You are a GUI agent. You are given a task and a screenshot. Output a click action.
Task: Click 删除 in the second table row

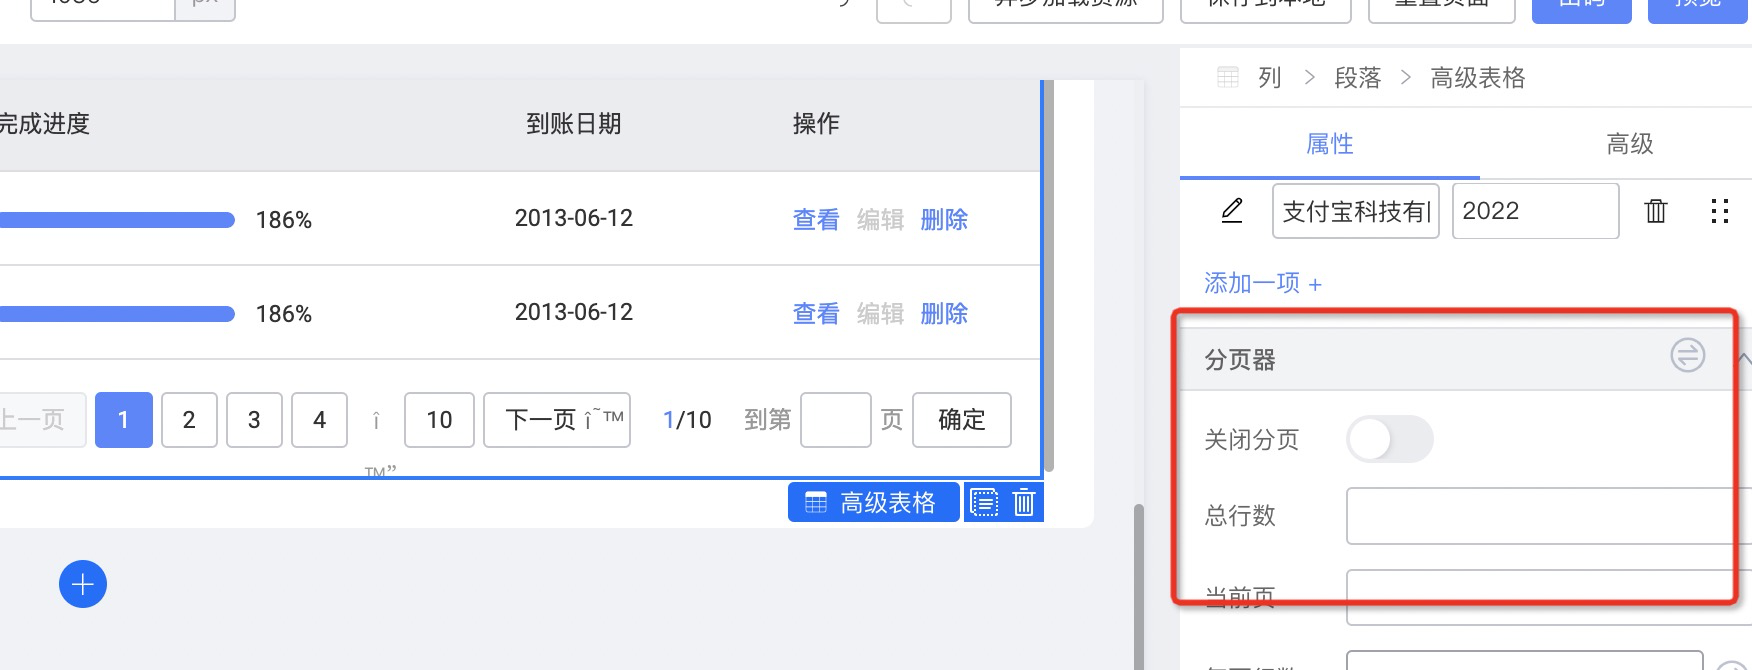[944, 313]
